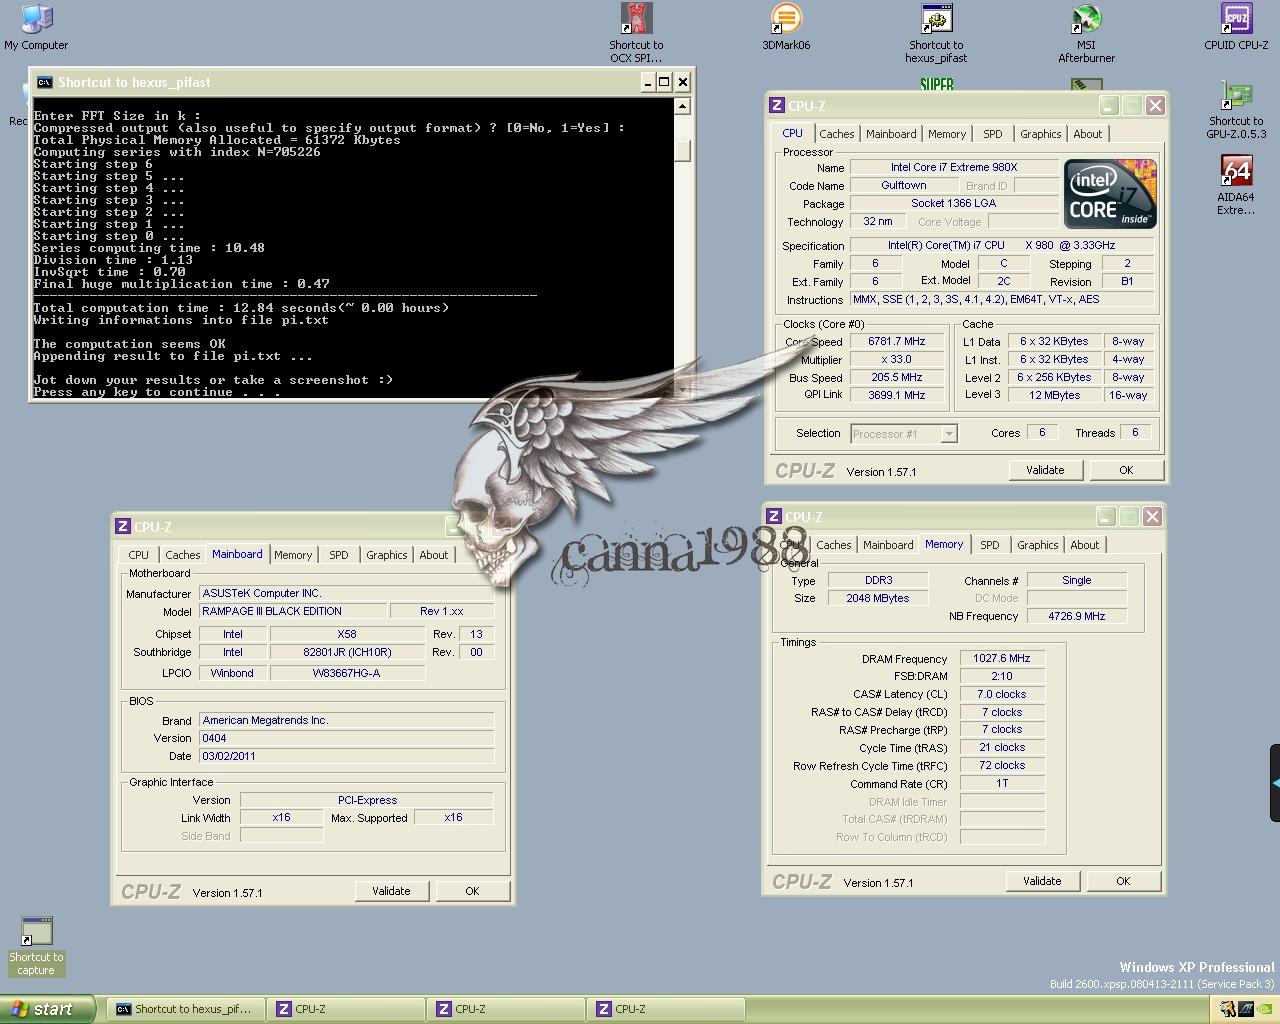Launch the 3DMark06 desktop icon

[x=786, y=27]
